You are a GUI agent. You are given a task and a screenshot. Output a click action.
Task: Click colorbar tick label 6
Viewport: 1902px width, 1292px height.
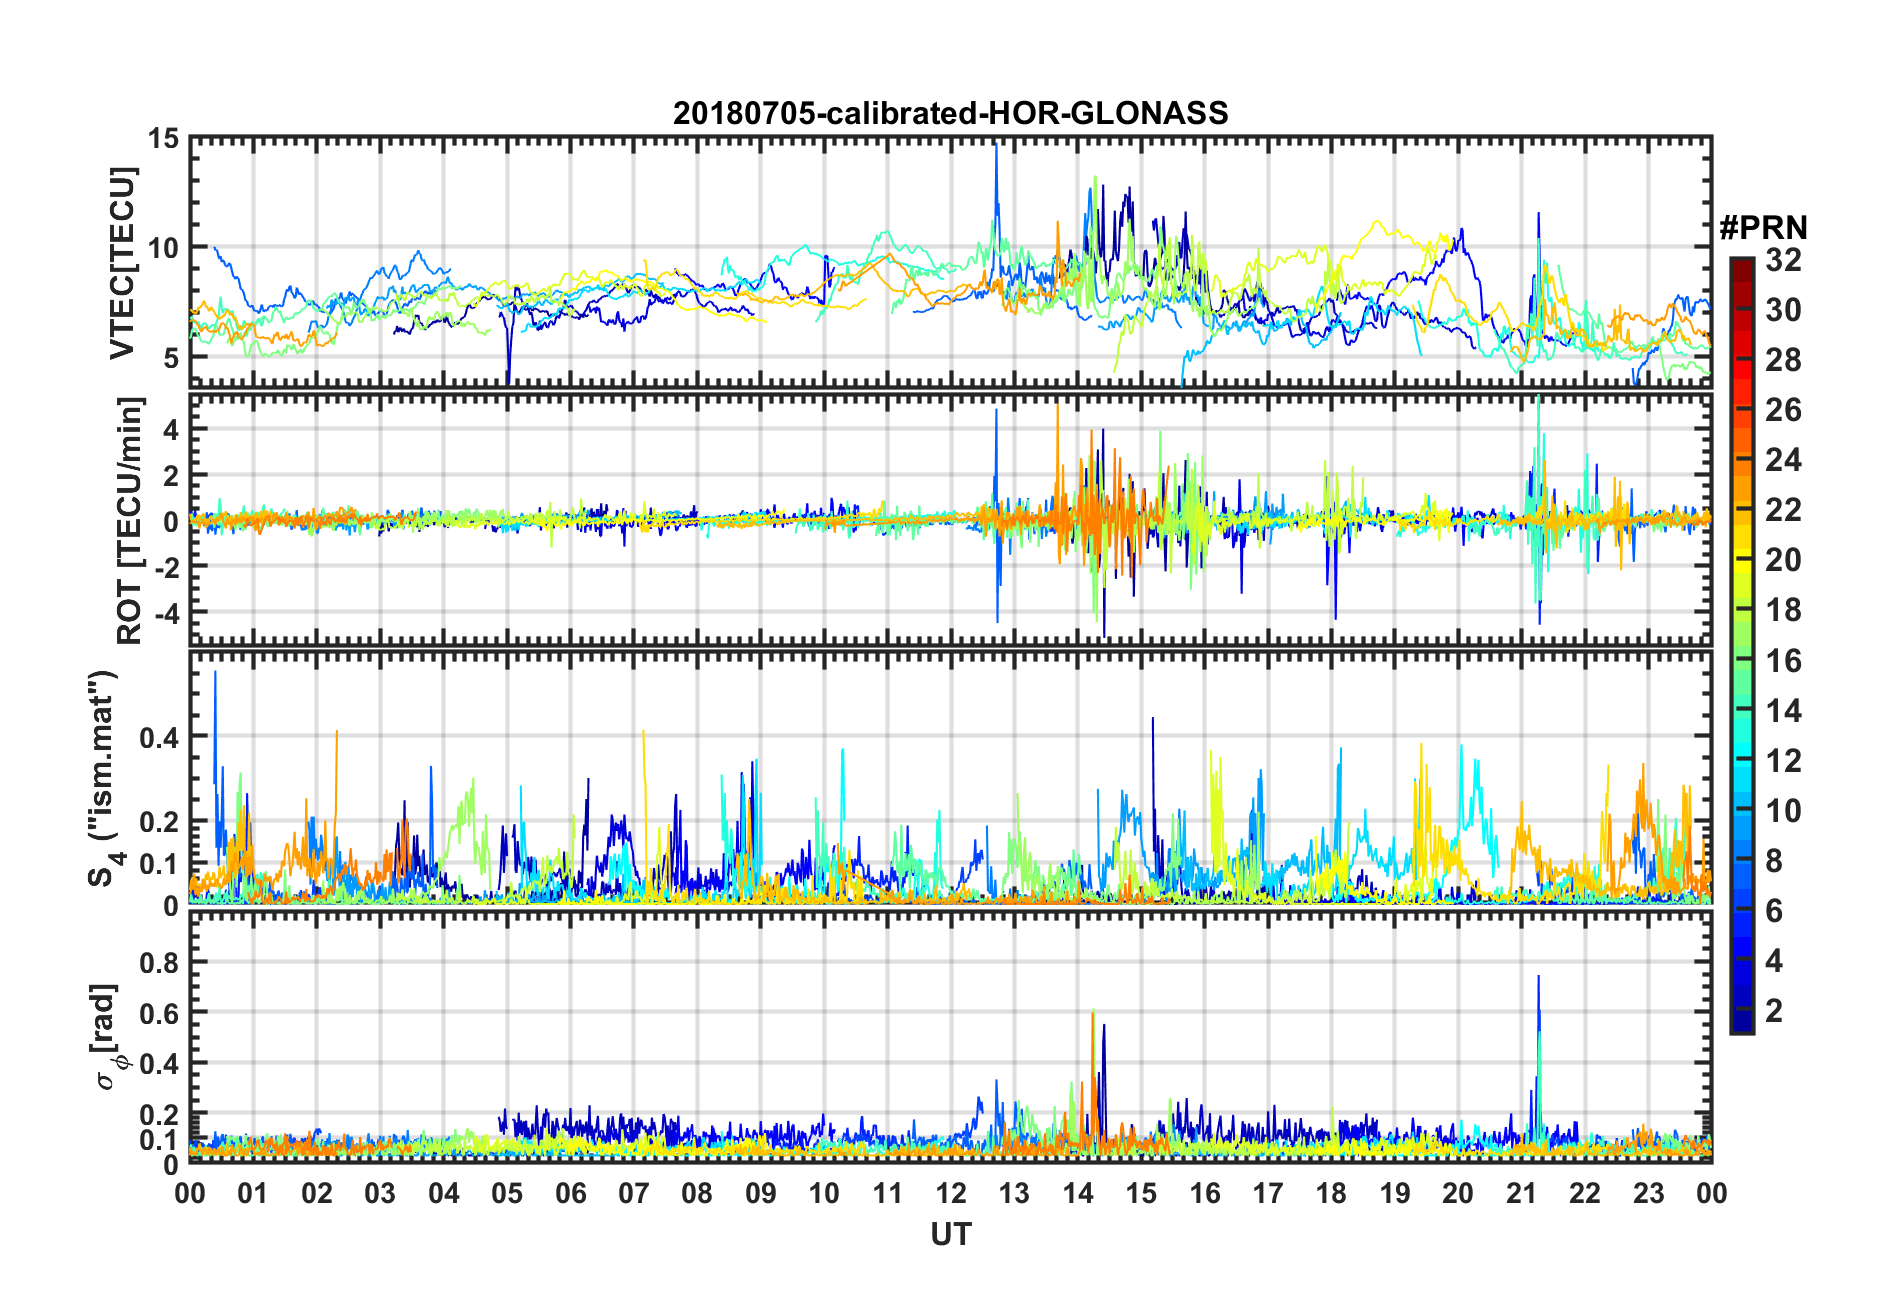(1774, 911)
